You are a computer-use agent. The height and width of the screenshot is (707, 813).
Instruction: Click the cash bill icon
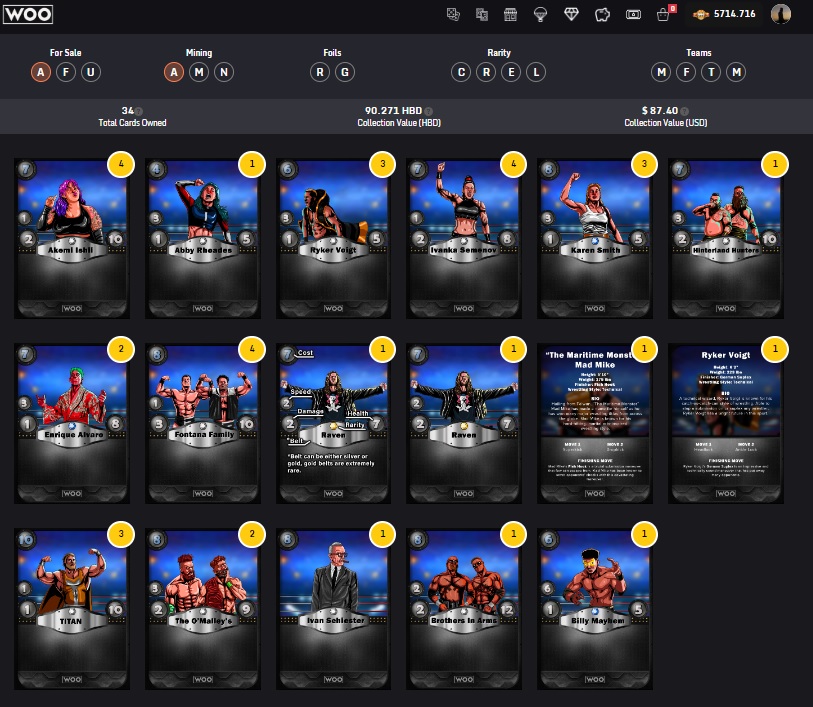pyautogui.click(x=633, y=15)
